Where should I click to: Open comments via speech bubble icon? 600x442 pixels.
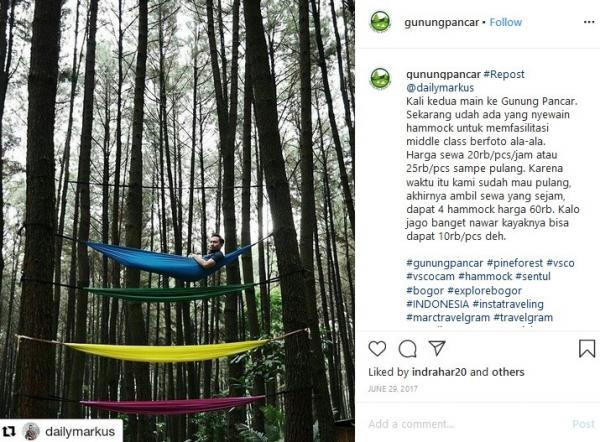[x=408, y=349]
